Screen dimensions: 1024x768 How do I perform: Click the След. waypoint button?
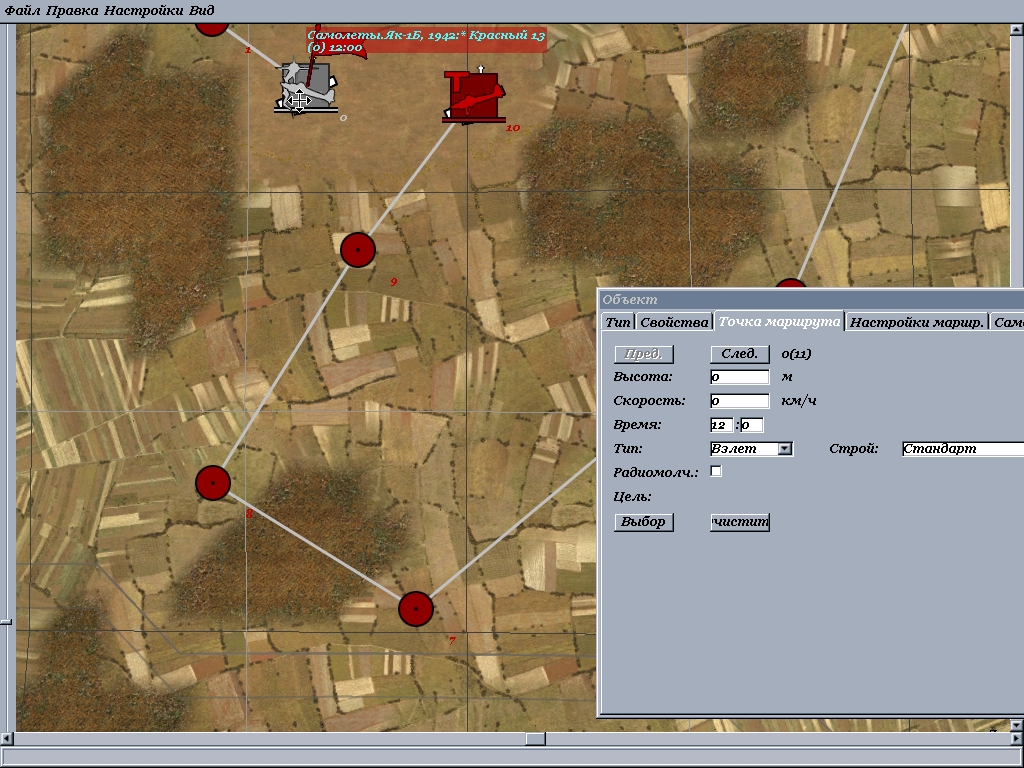click(x=739, y=354)
